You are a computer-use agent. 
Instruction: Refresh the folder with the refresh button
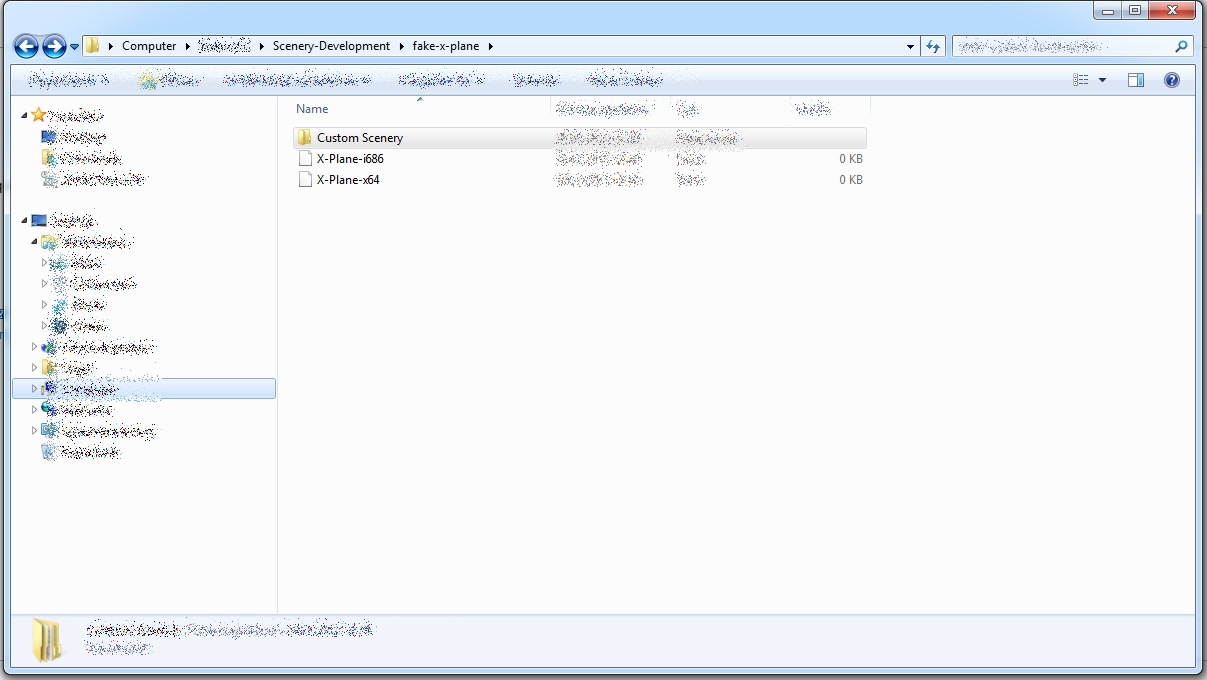pos(933,46)
